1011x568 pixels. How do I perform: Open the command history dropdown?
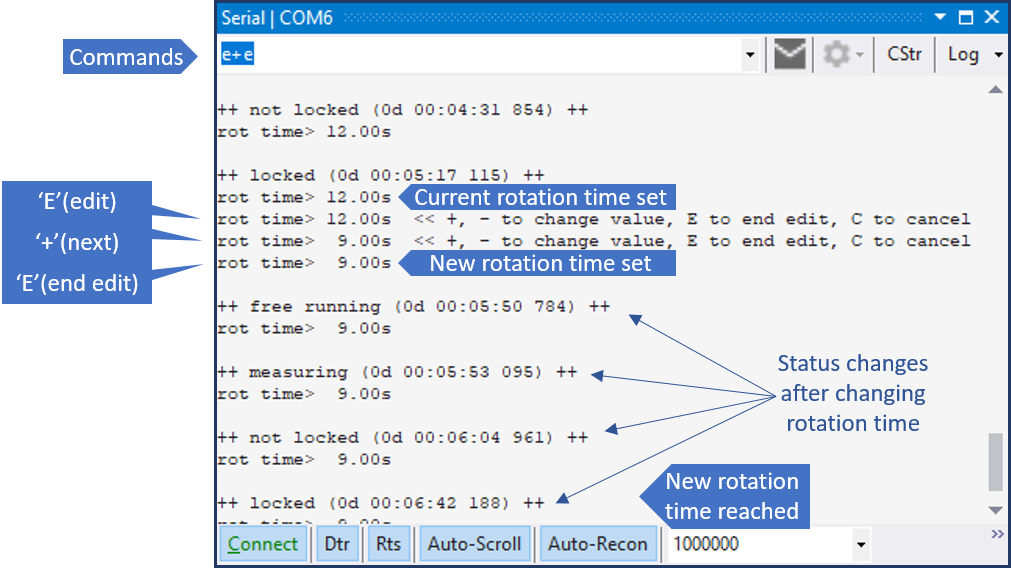point(750,55)
